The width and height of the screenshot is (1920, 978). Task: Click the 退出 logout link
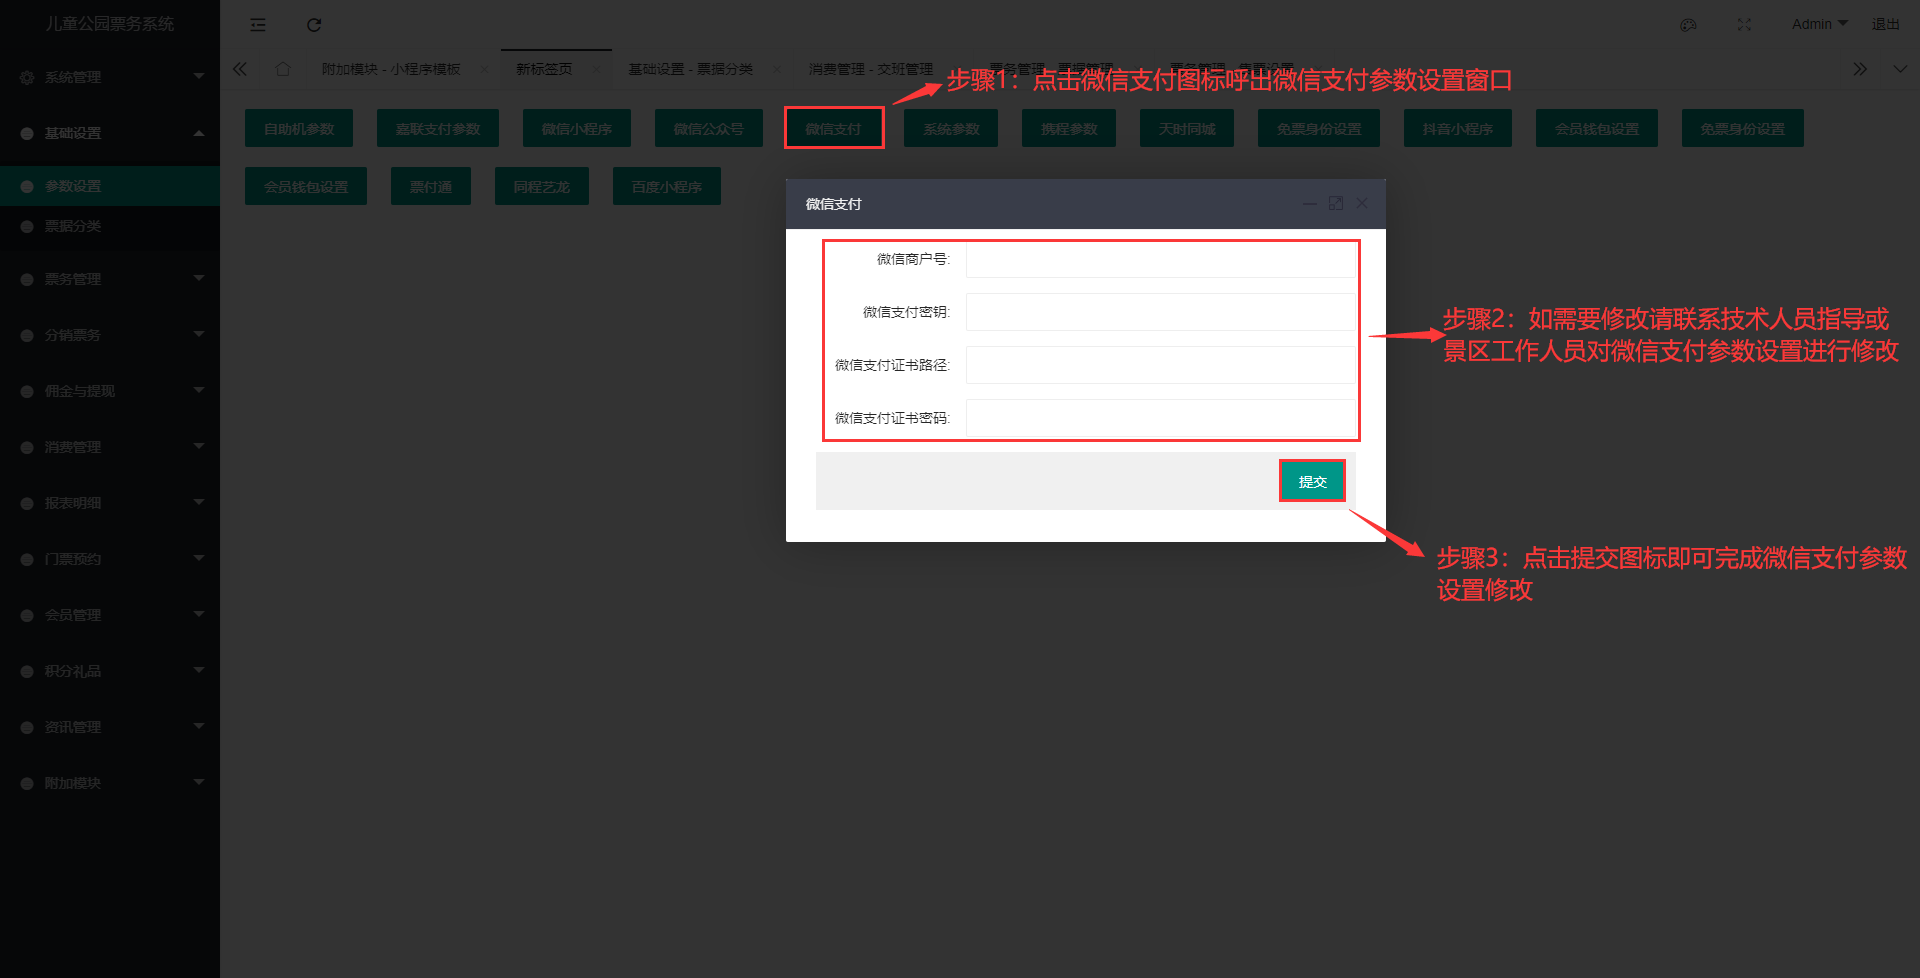click(1886, 24)
